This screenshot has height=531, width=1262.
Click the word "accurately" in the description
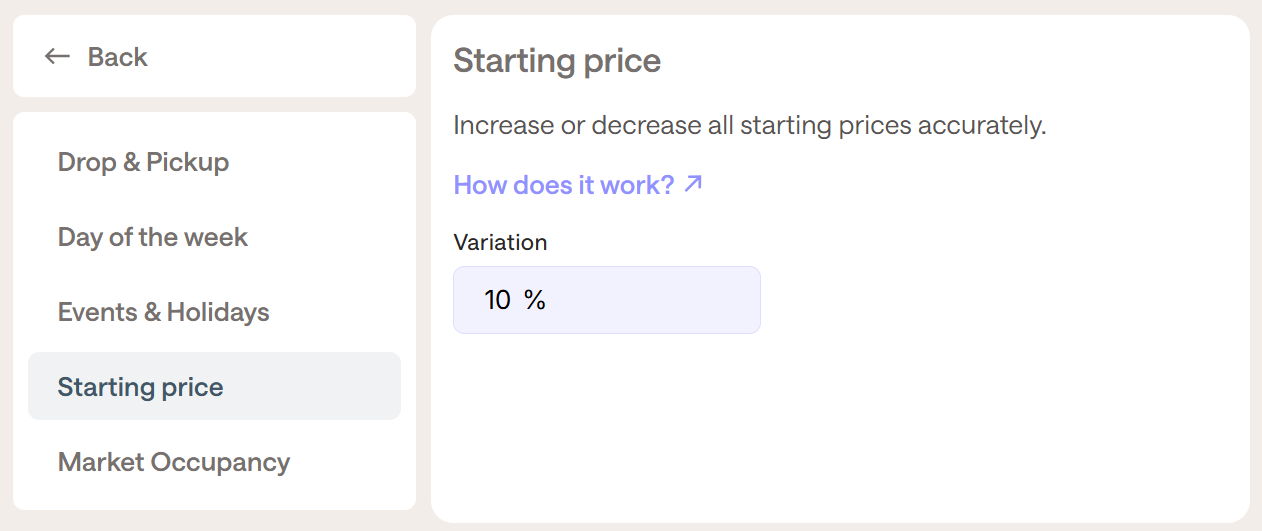pyautogui.click(x=980, y=126)
